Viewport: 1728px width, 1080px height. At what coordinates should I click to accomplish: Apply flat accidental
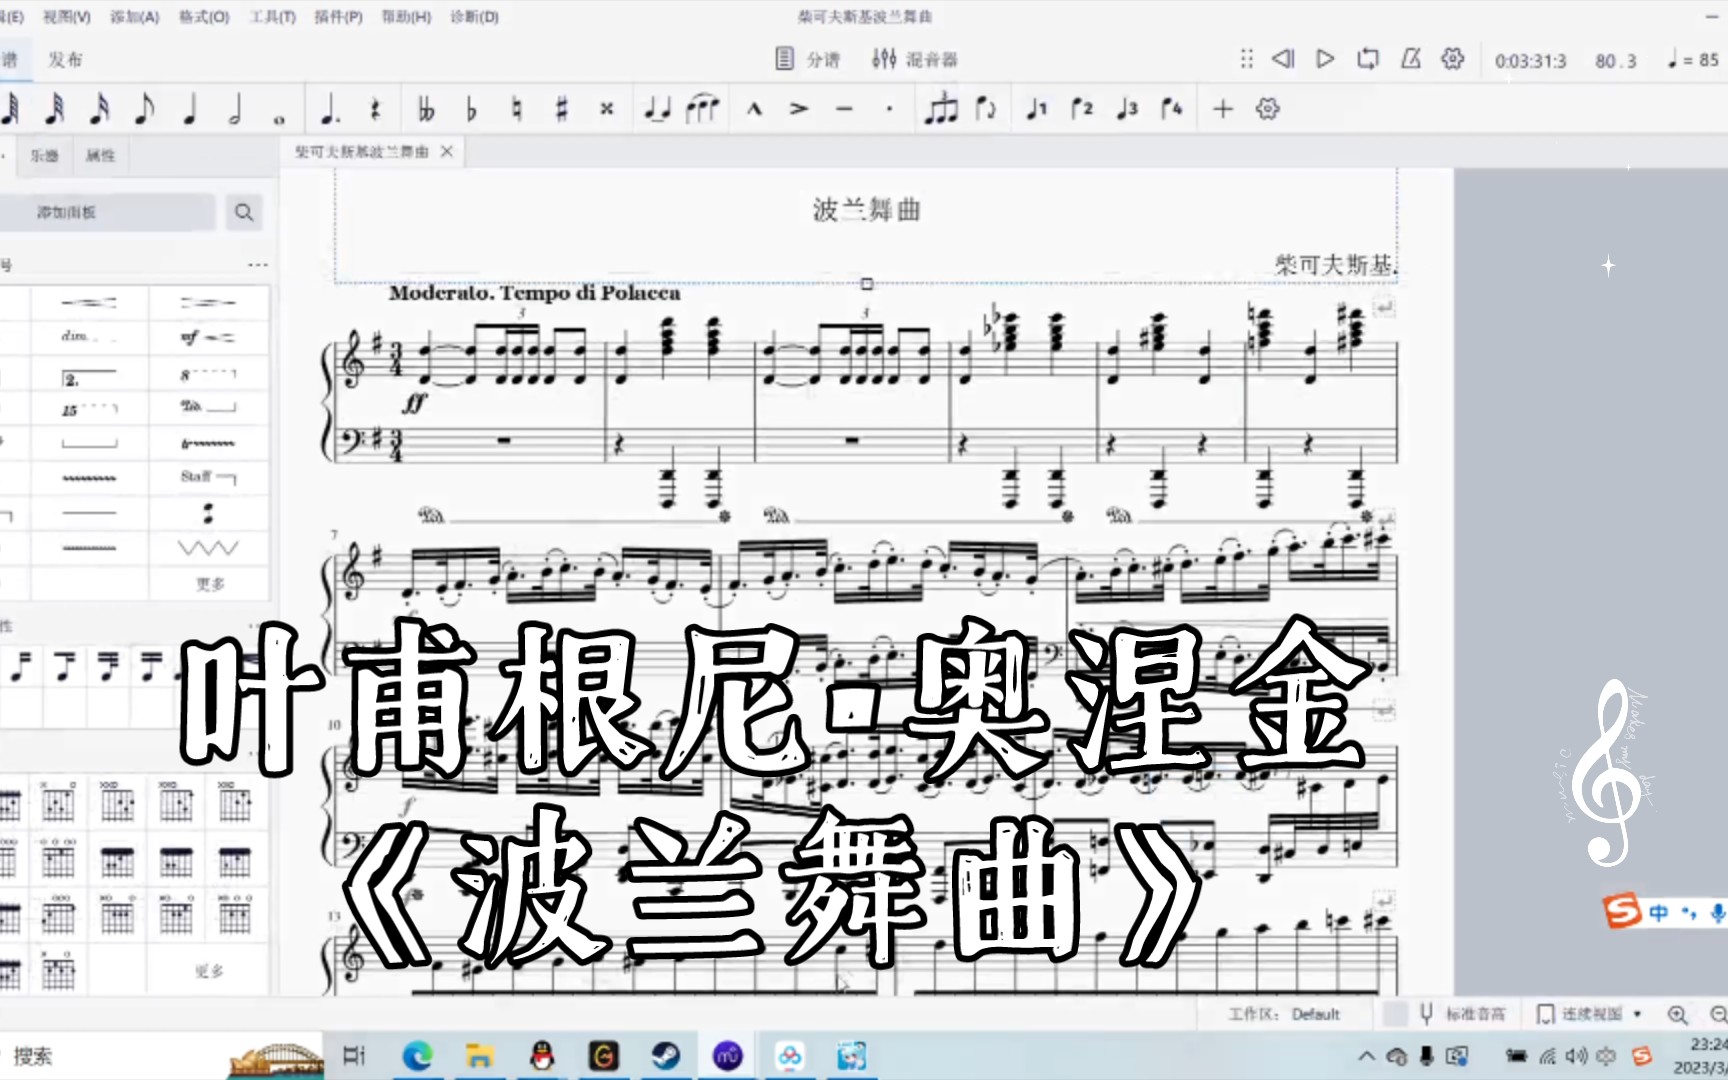point(471,108)
